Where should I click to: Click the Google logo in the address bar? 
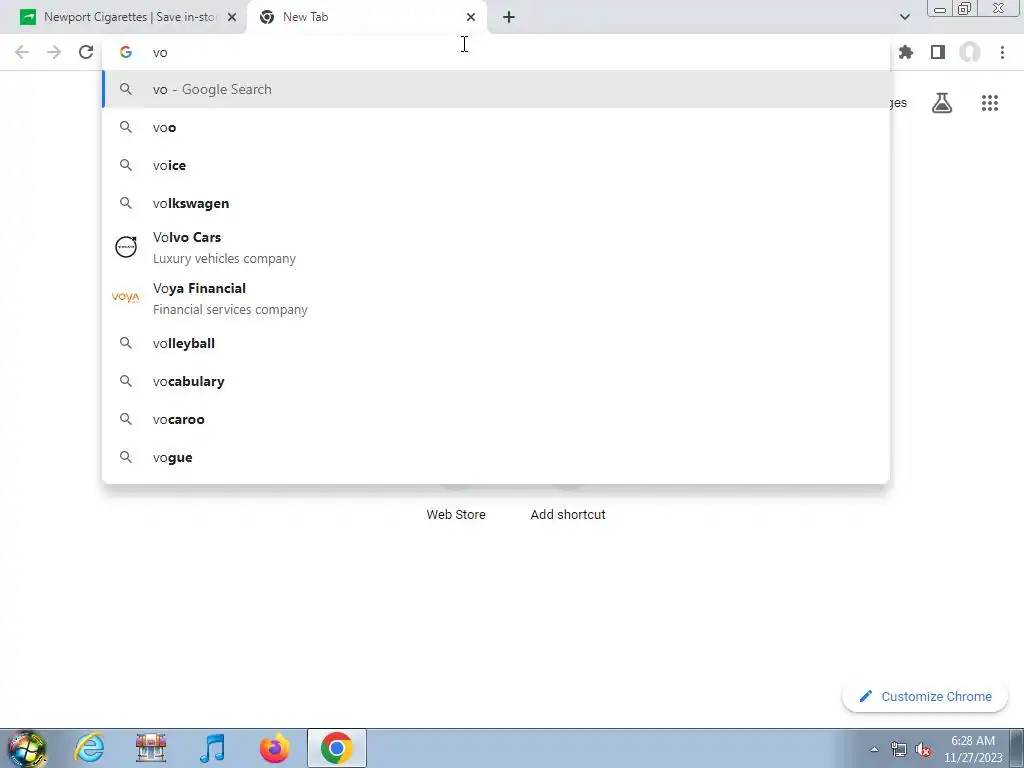pos(125,52)
